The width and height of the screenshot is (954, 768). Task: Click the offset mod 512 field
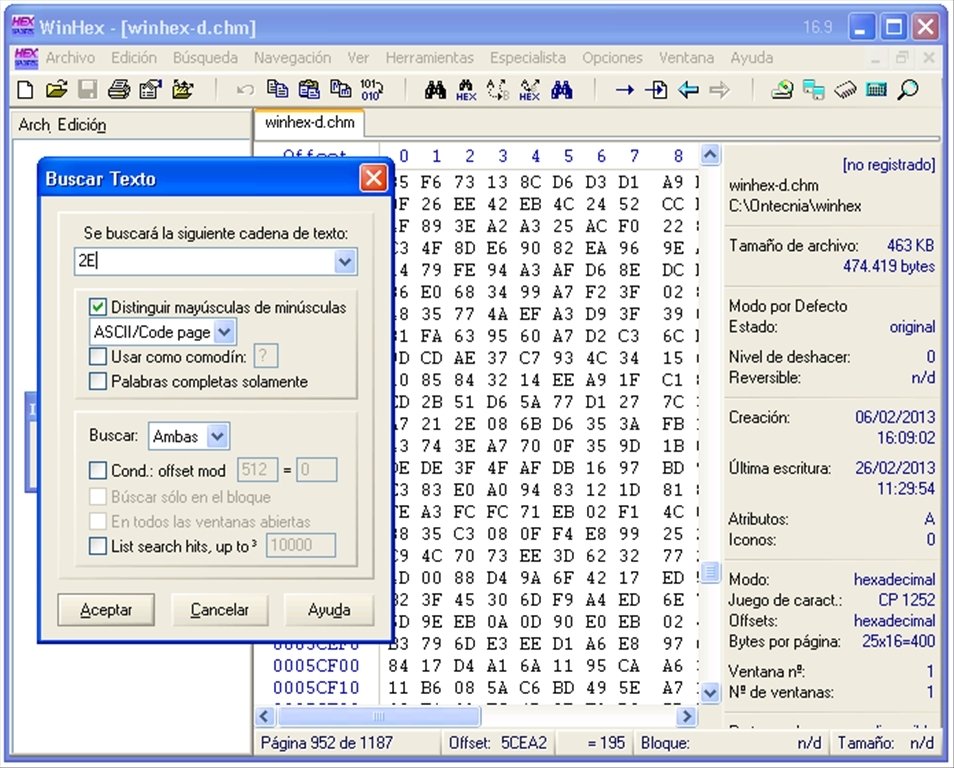[x=257, y=470]
